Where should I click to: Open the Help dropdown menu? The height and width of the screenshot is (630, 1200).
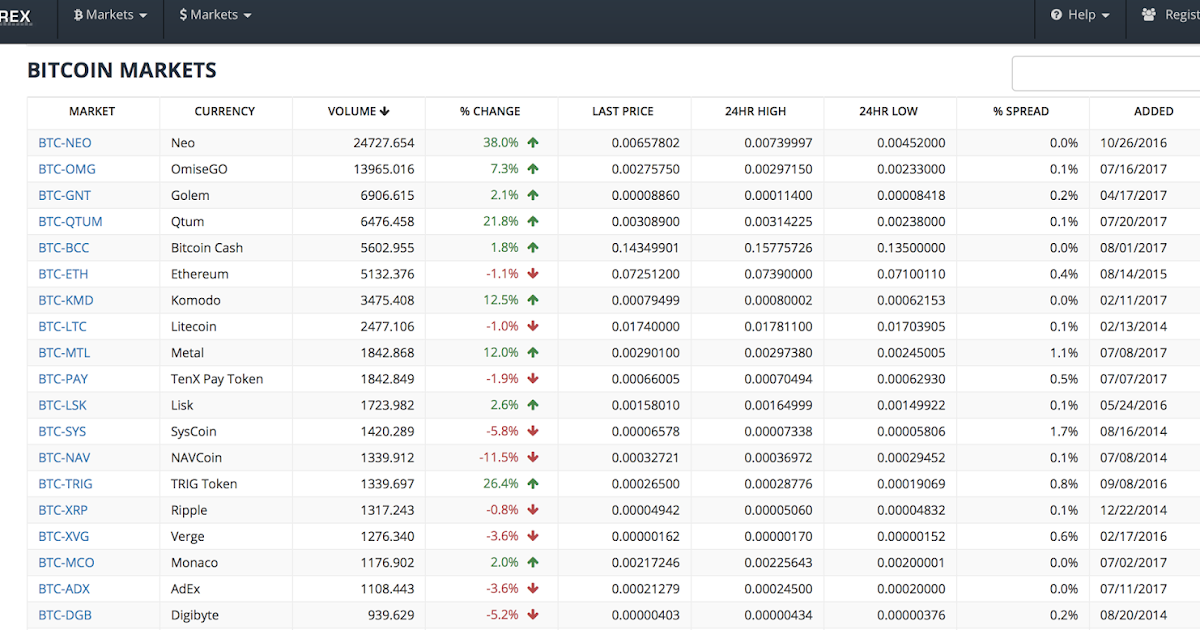click(x=1080, y=15)
